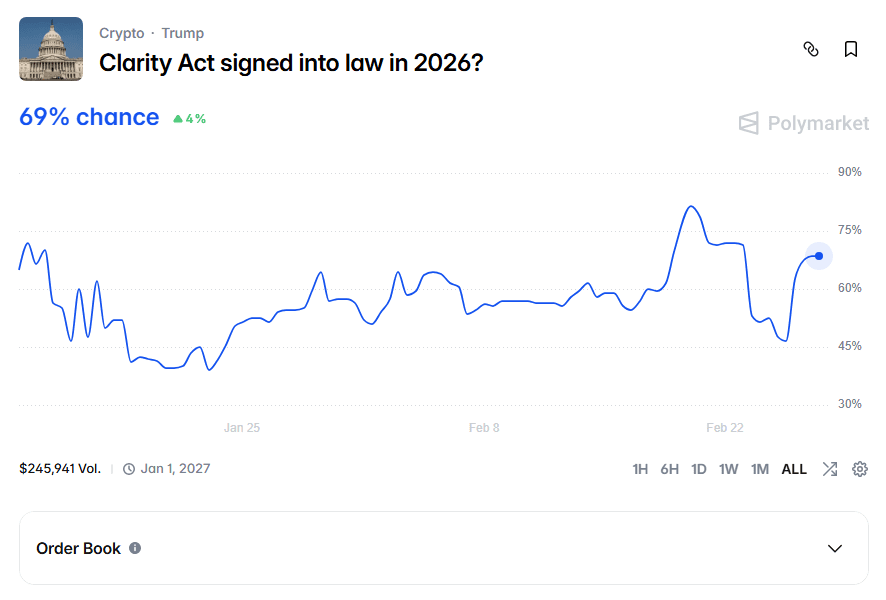Click the clock icon beside end date
The width and height of the screenshot is (886, 600).
pyautogui.click(x=129, y=469)
